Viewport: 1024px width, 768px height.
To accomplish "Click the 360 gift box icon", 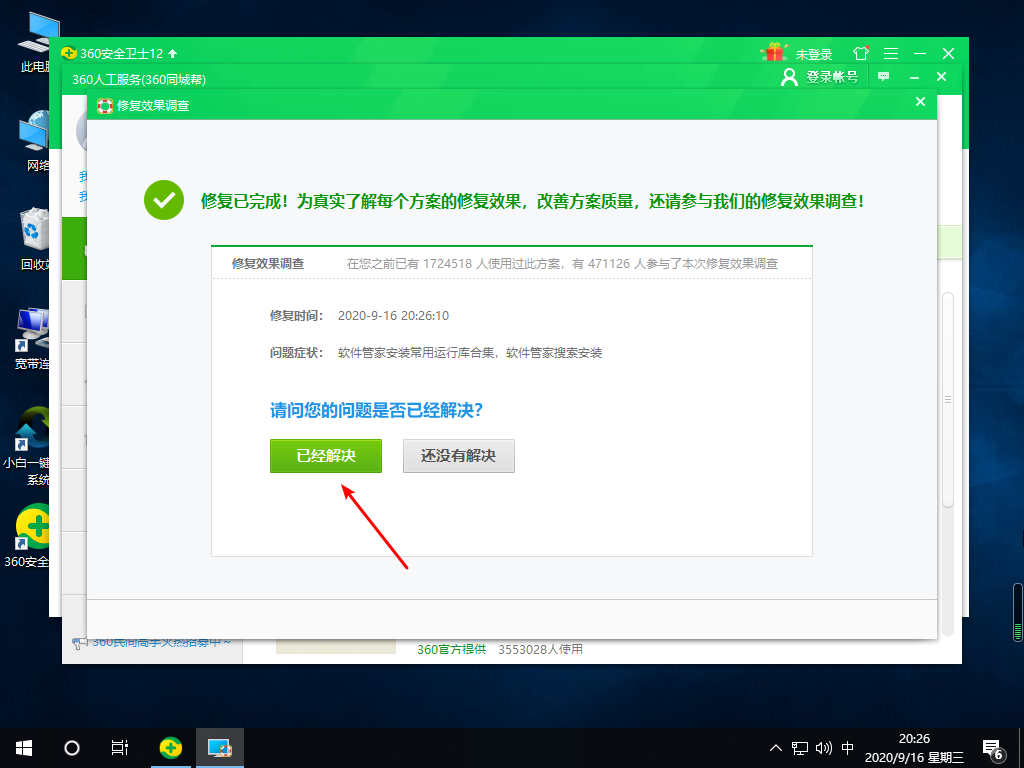I will (773, 53).
